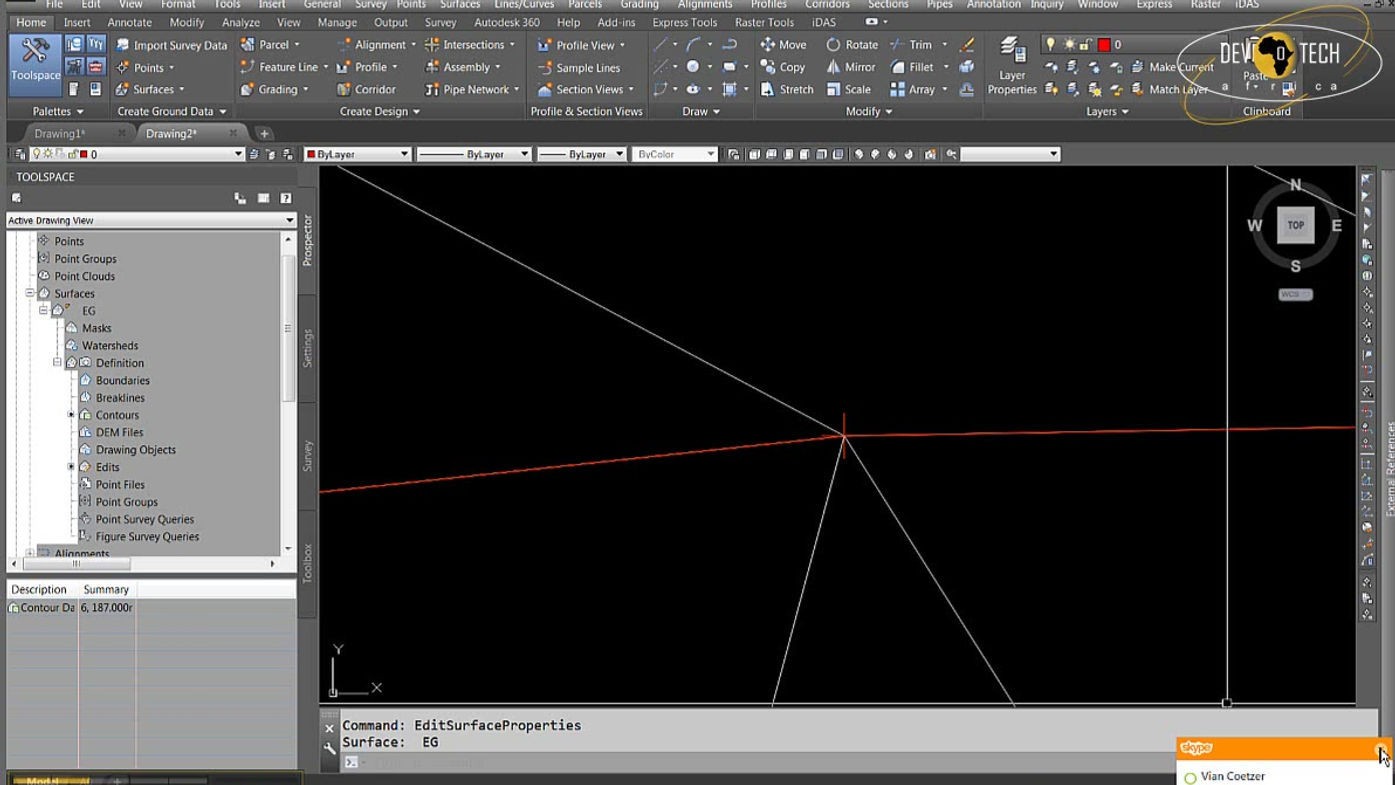Open the Intersections tool
Screen dimensions: 1395x785
click(x=471, y=45)
